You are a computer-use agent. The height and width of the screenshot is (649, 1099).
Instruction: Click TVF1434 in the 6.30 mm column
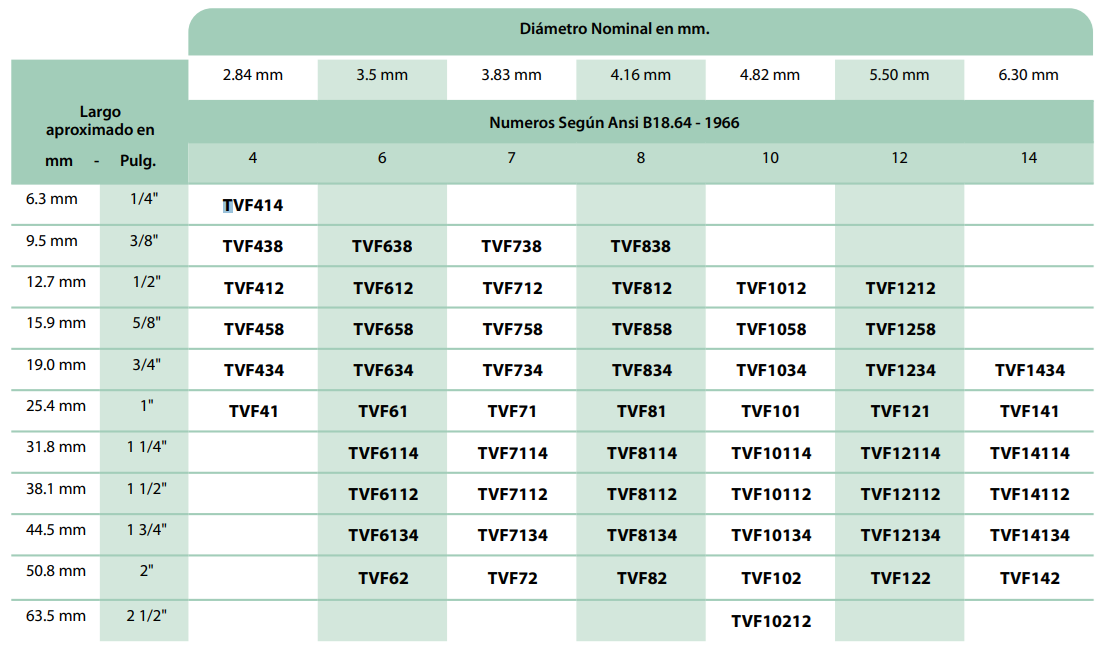point(1029,370)
